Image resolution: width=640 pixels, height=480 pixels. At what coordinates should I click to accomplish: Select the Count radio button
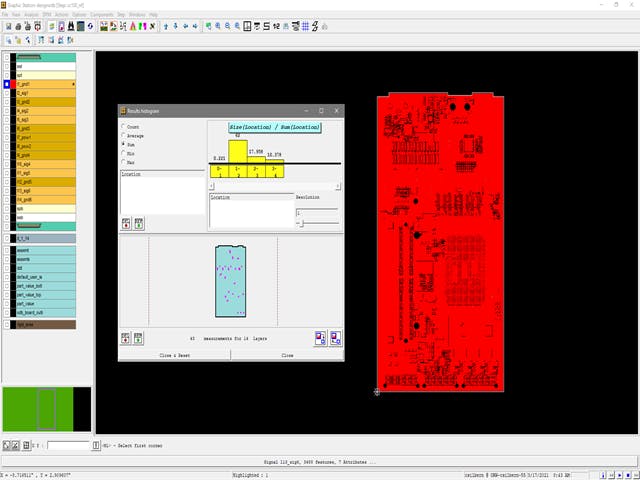pos(124,127)
